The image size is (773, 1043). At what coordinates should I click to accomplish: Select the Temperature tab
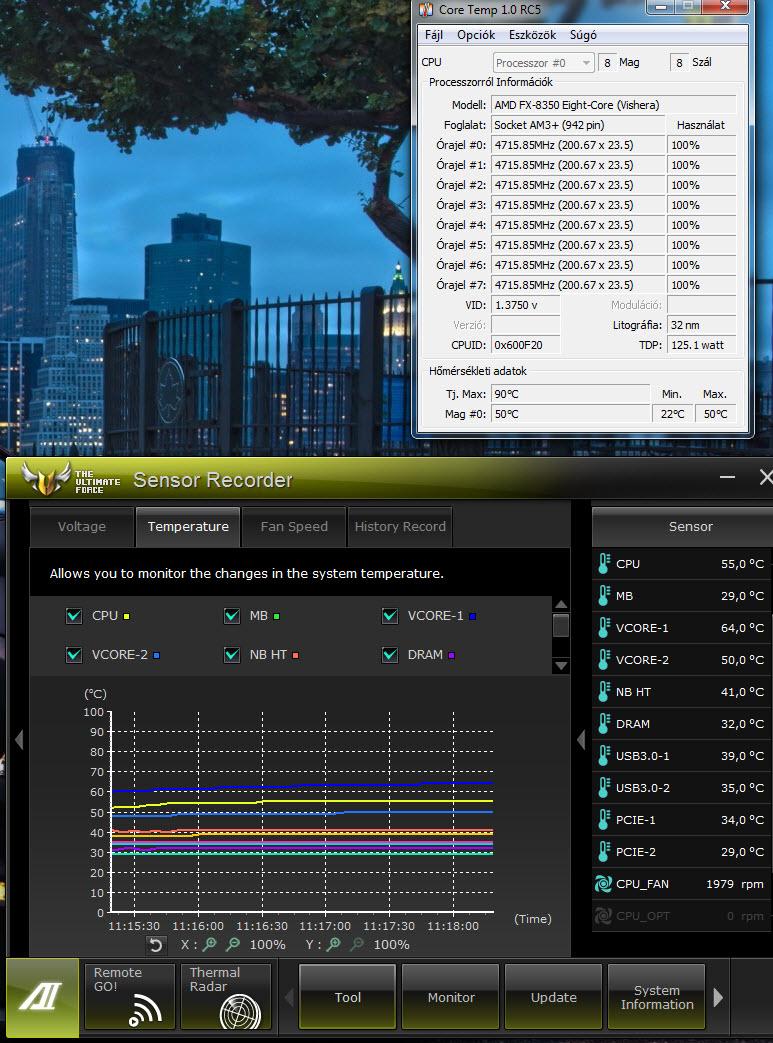(188, 527)
